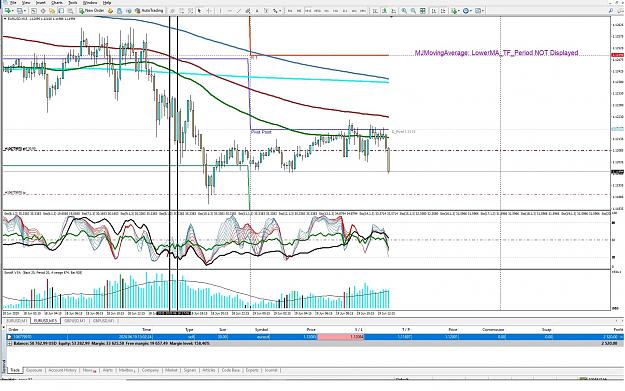Select the trendline drawing tool
The image size is (625, 391).
pos(239,11)
